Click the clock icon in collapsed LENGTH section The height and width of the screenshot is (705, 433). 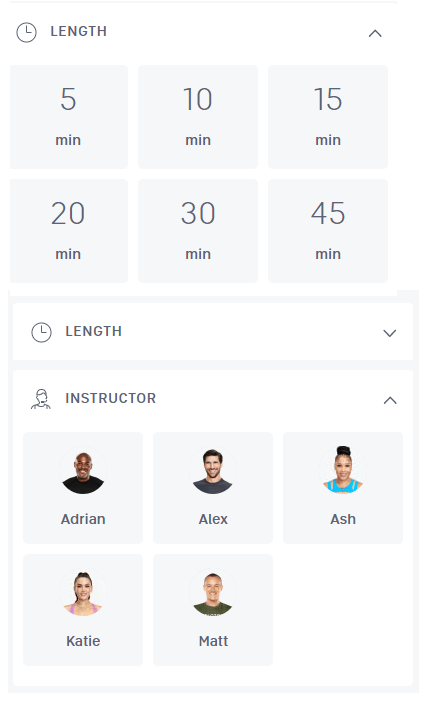[x=41, y=332]
